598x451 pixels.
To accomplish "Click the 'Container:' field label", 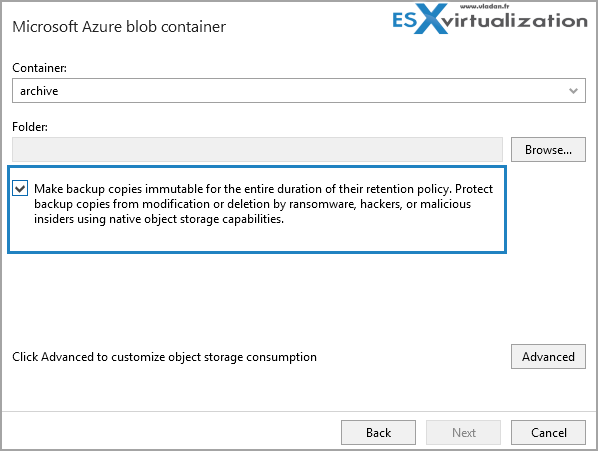I will click(x=39, y=67).
